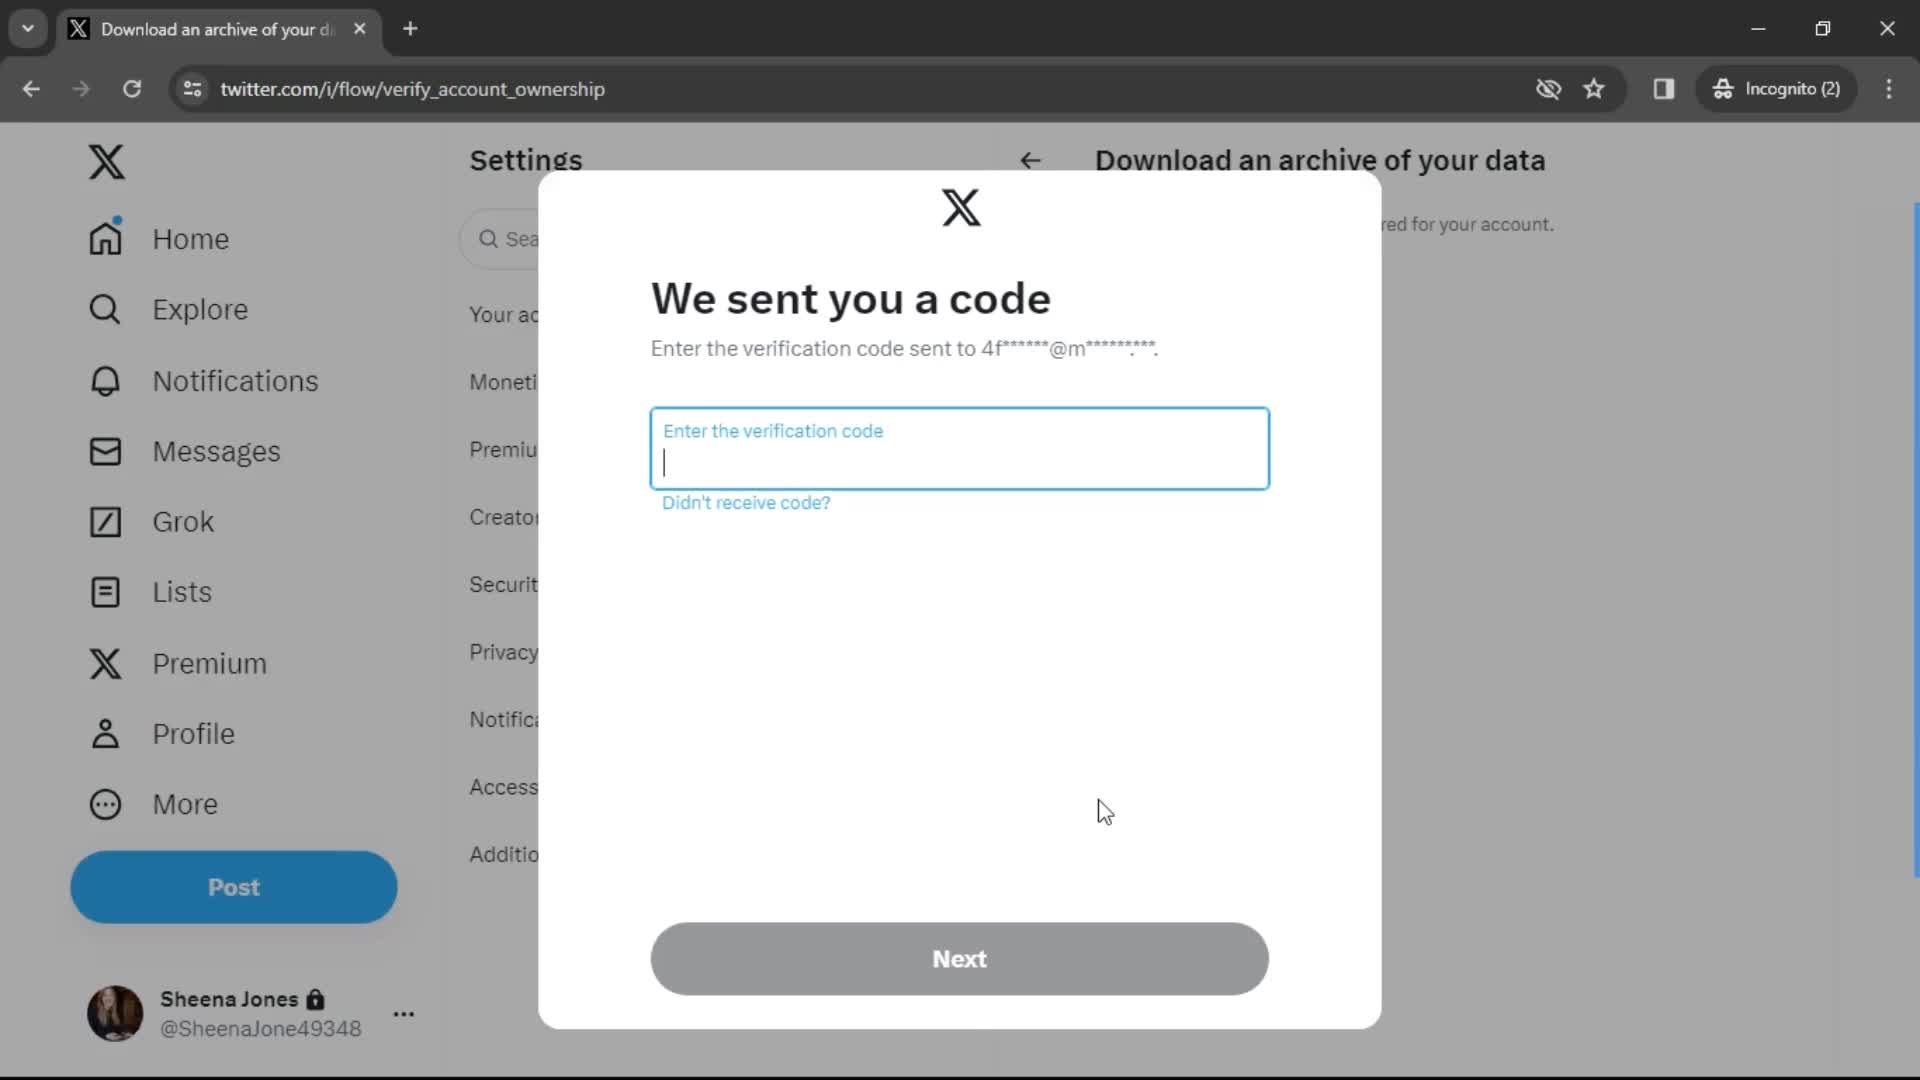Click the Profile icon in left sidebar
This screenshot has width=1920, height=1080.
tap(104, 733)
